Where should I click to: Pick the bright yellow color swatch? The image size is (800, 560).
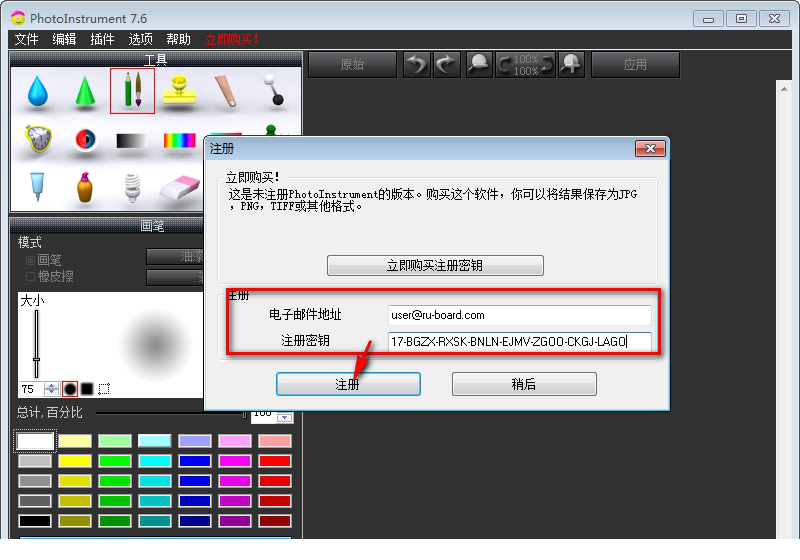point(75,461)
